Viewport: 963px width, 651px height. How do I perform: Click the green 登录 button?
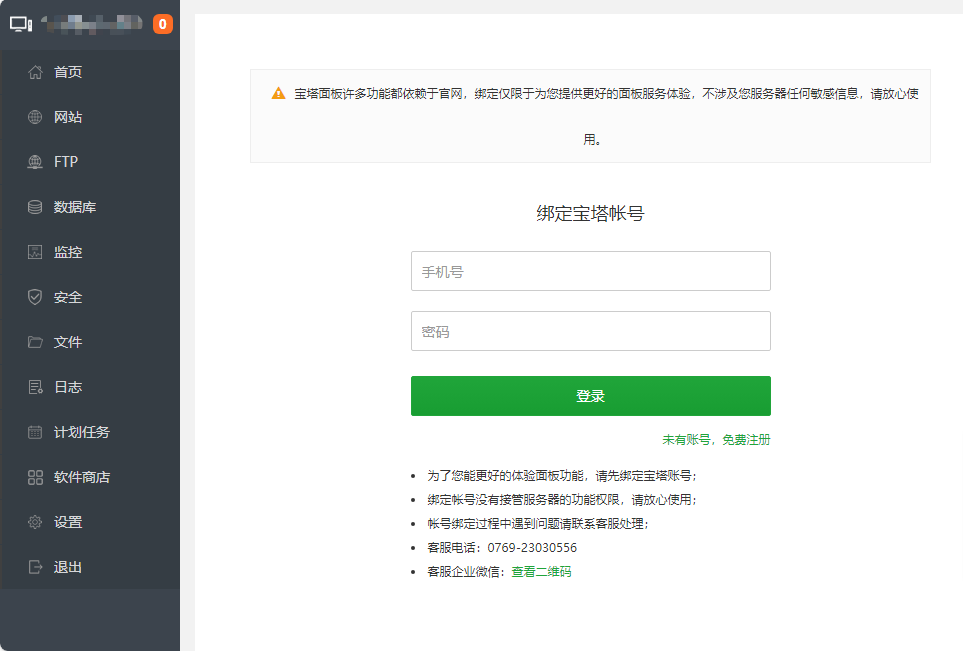tap(591, 396)
